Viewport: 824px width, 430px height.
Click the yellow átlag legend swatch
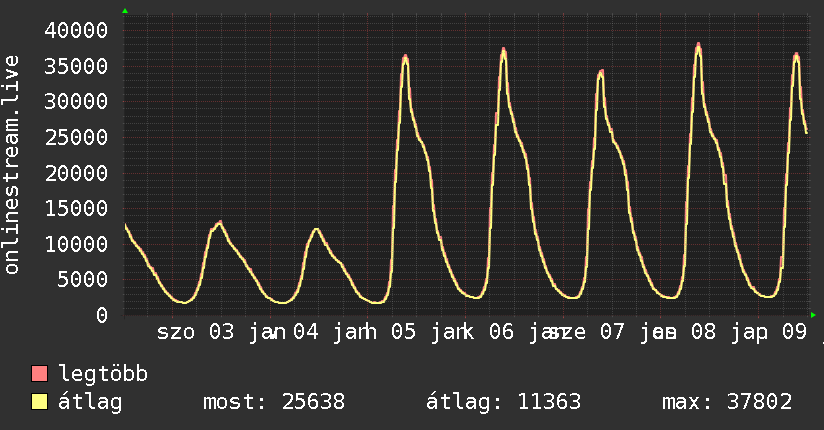click(39, 401)
